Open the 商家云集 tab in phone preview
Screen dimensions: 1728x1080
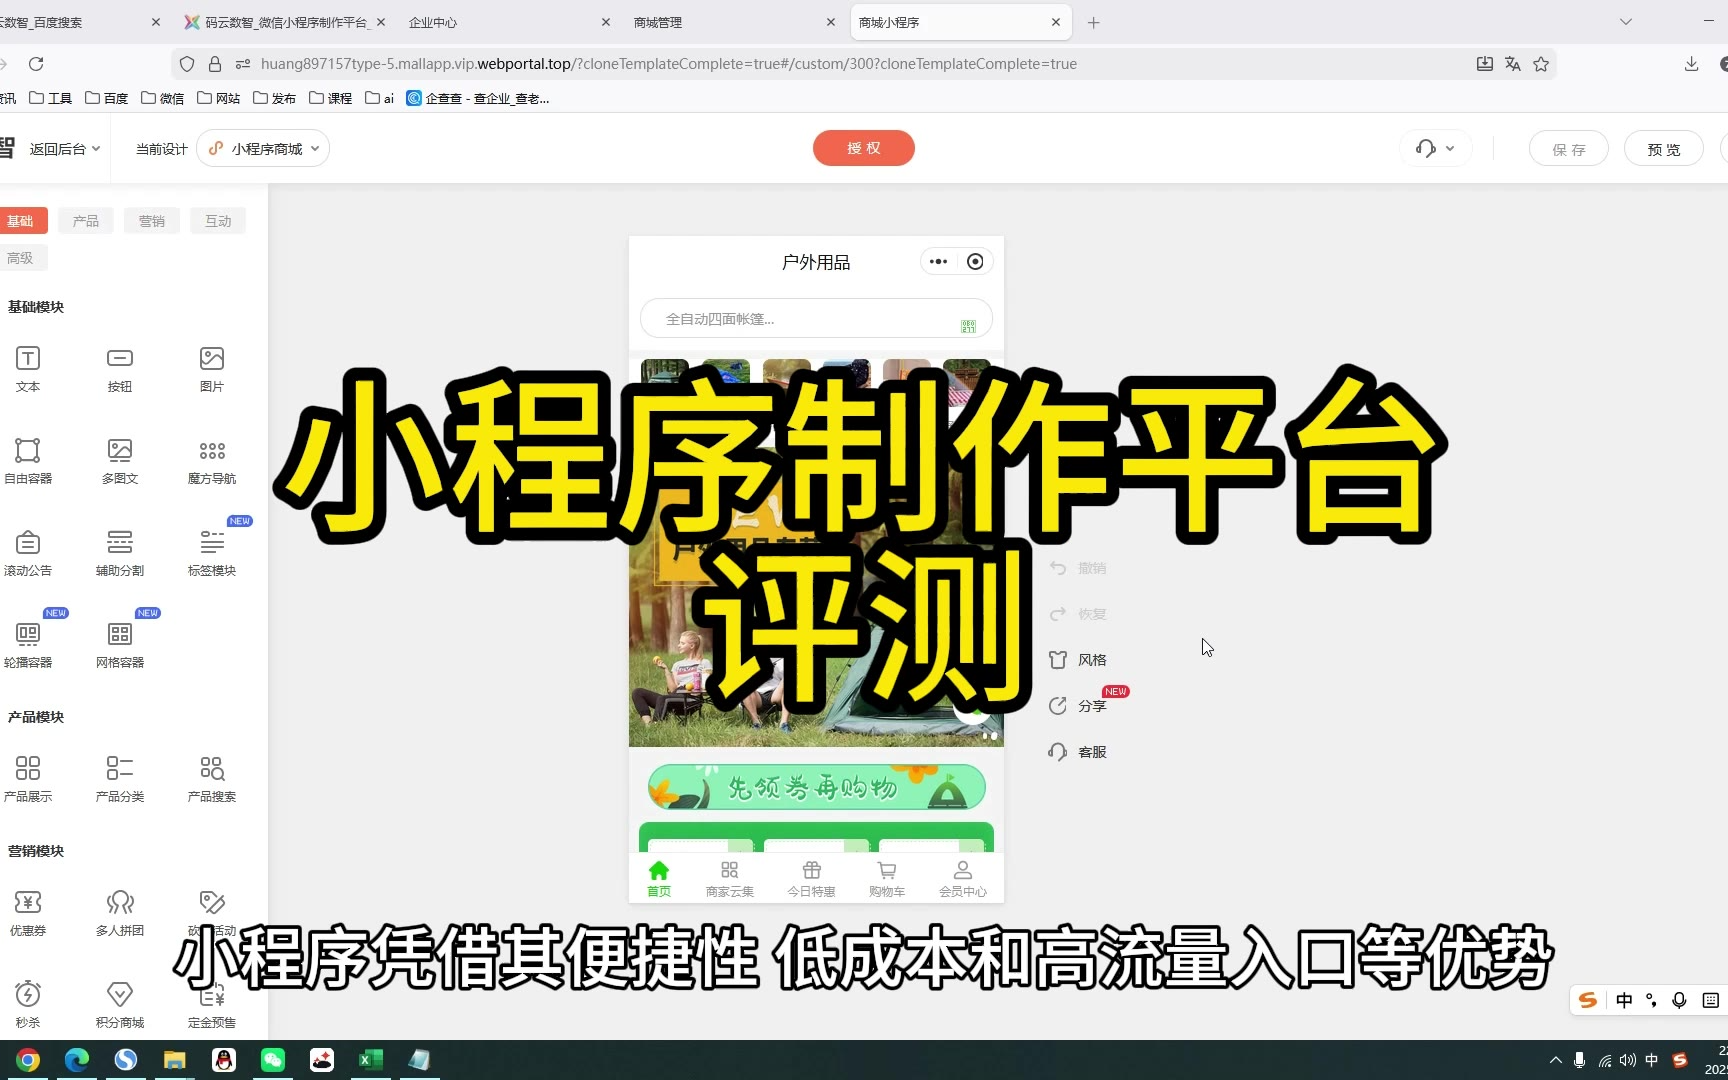[x=730, y=879]
